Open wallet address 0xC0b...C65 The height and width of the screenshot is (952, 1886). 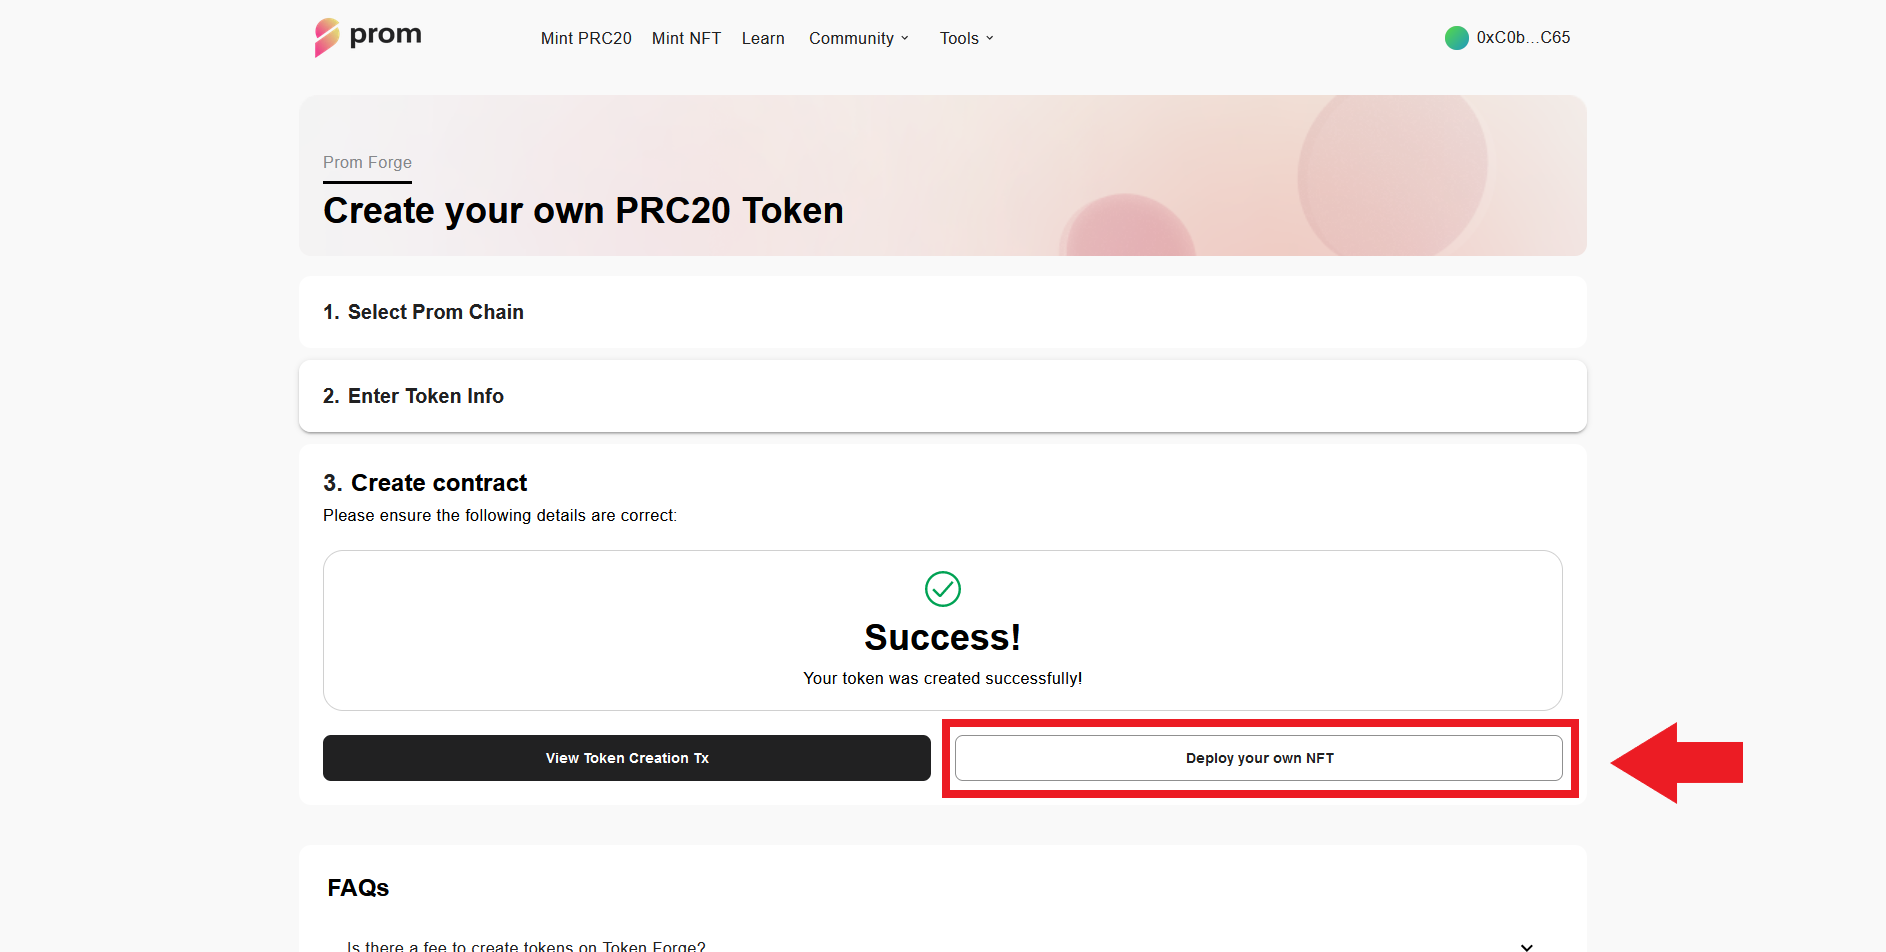point(1522,38)
